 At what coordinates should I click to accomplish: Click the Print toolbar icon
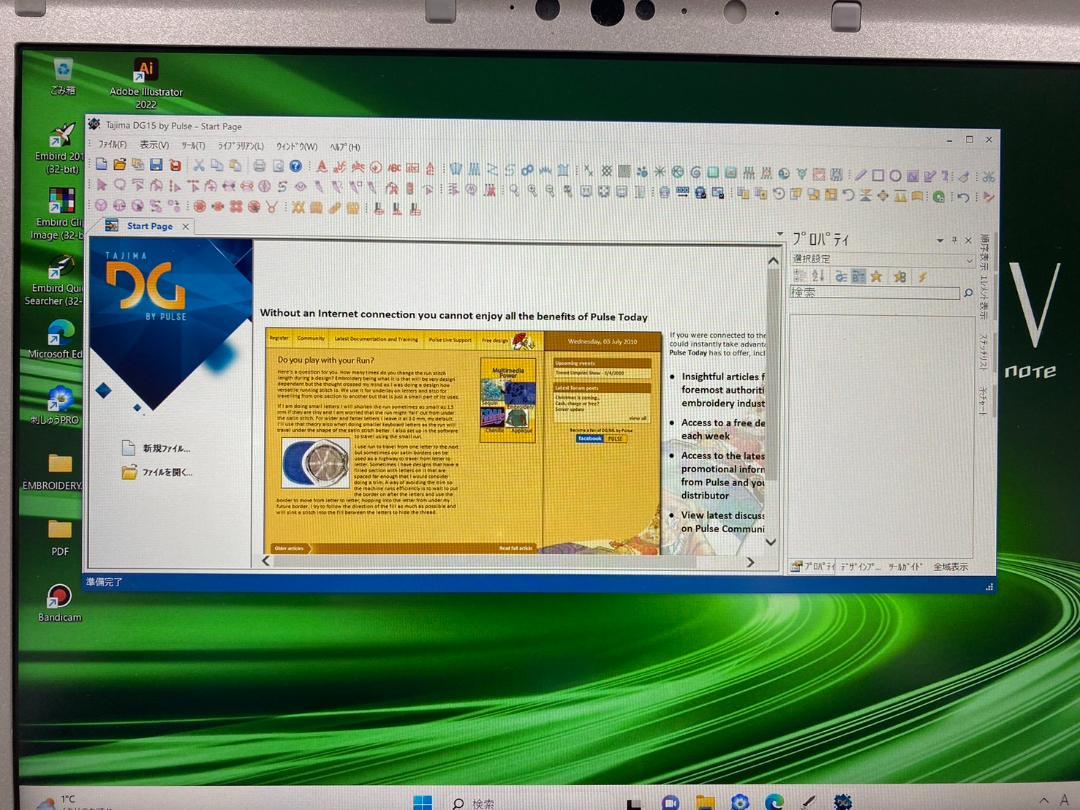coord(259,166)
